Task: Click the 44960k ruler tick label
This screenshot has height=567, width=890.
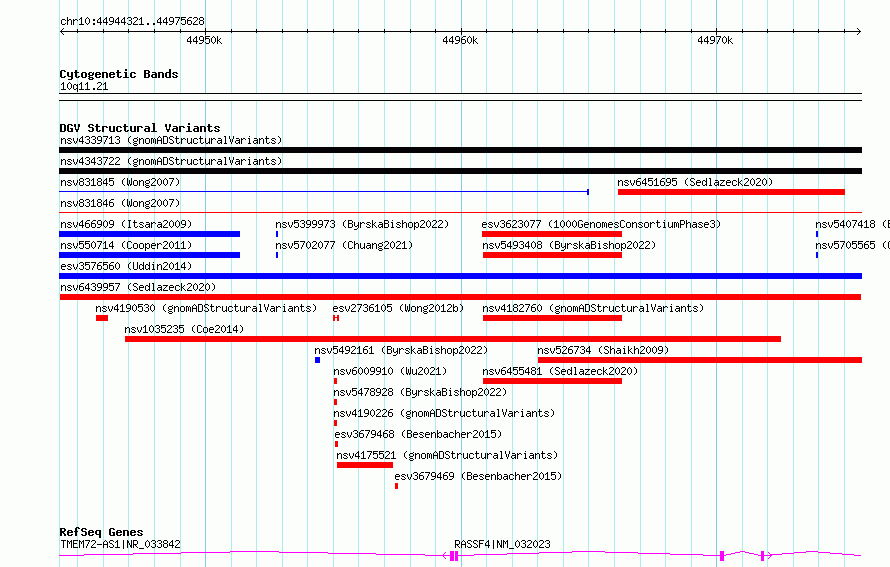Action: (x=460, y=40)
